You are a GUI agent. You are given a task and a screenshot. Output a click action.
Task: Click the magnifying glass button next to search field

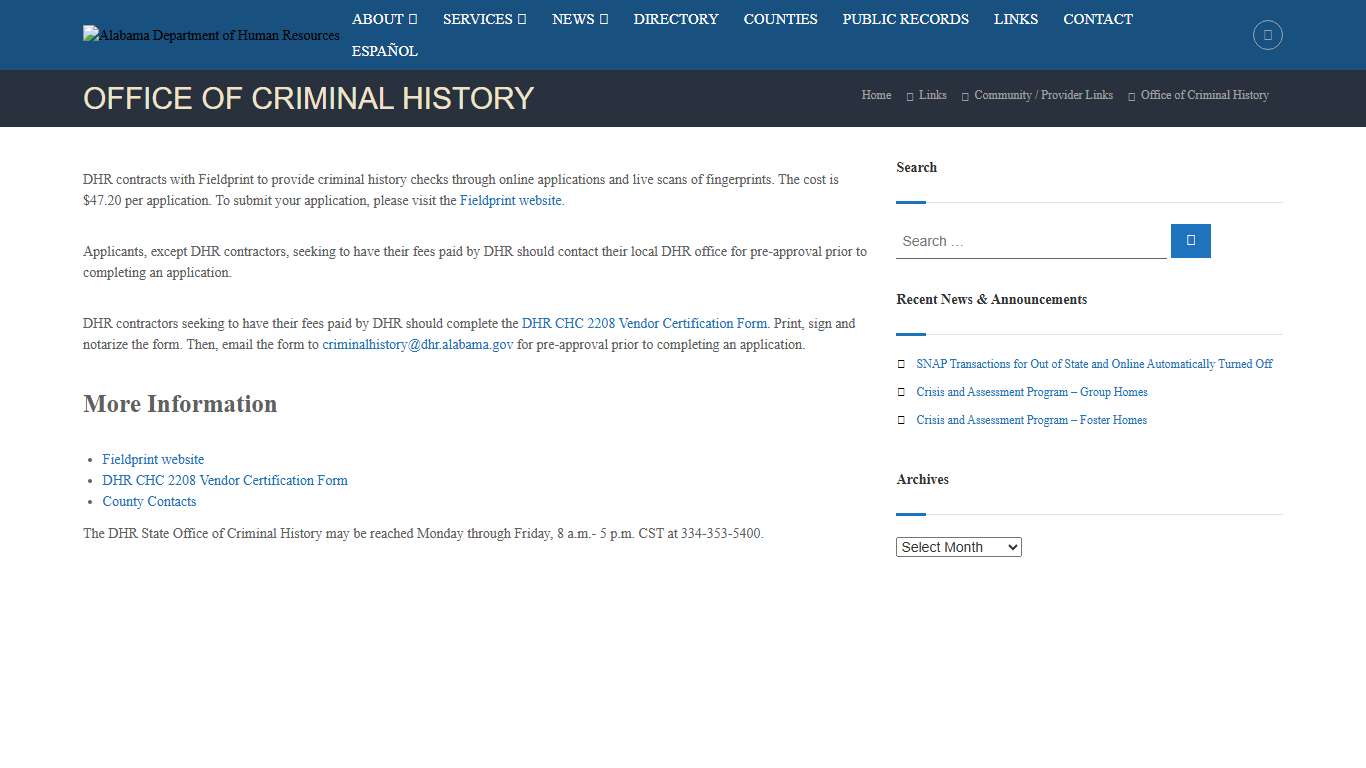[x=1190, y=241]
